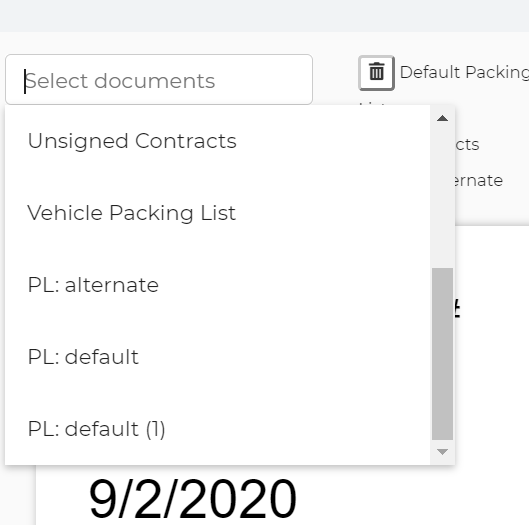
Task: Focus the Select documents search field
Action: coord(159,80)
